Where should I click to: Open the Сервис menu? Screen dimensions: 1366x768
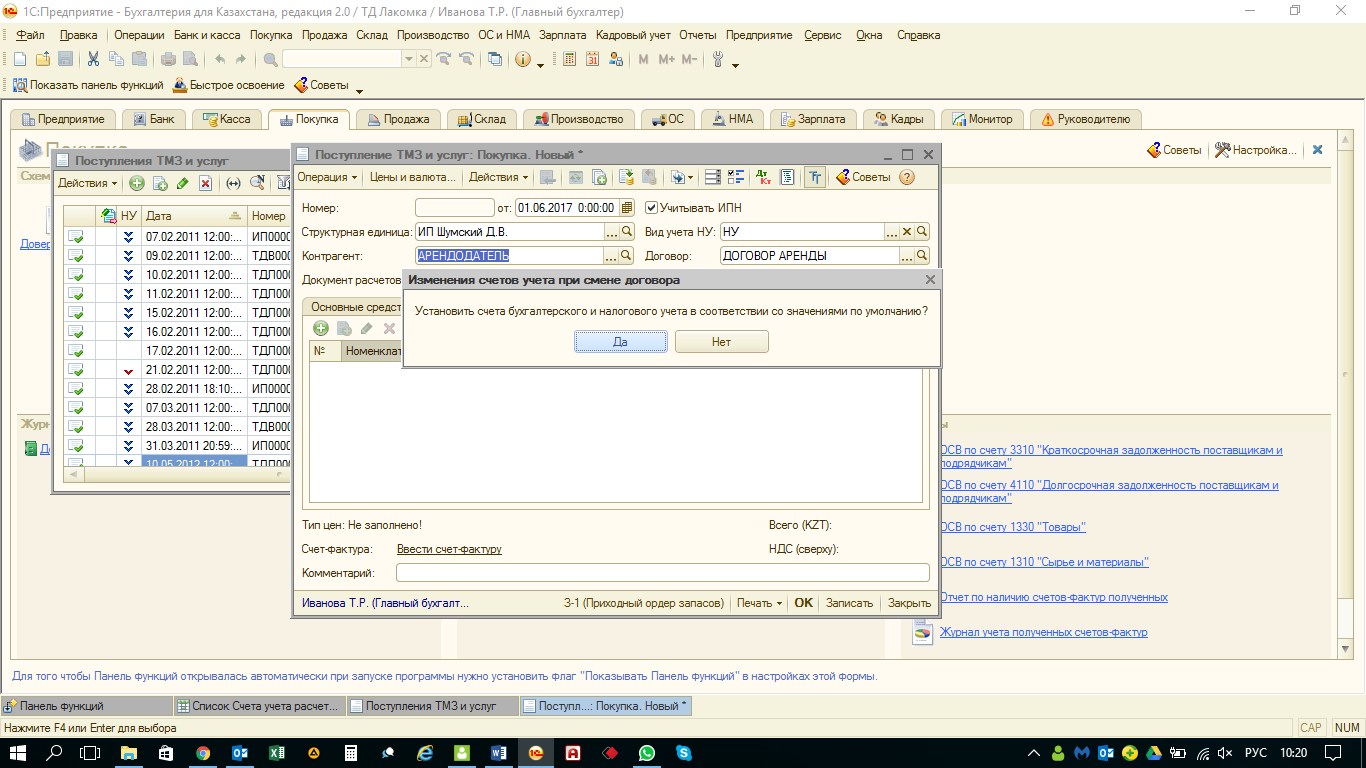pos(822,35)
